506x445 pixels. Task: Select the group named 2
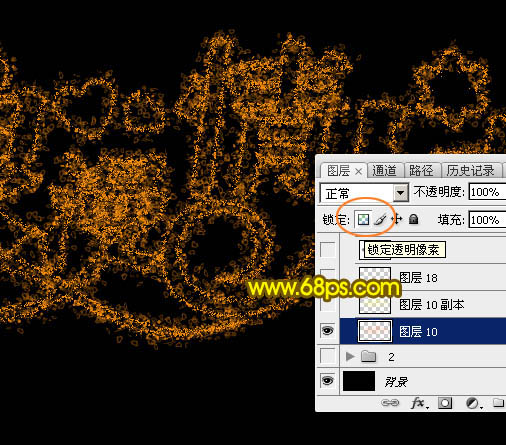[x=391, y=357]
